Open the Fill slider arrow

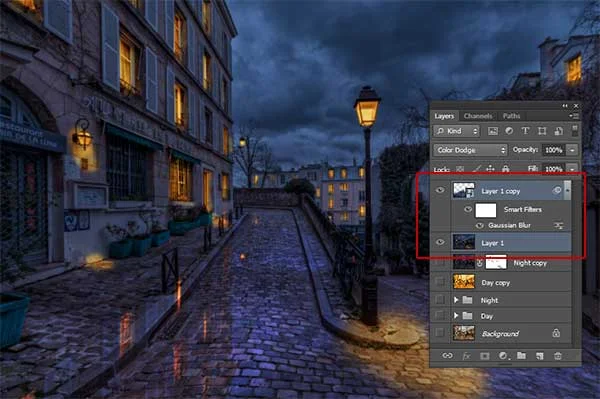[x=572, y=169]
